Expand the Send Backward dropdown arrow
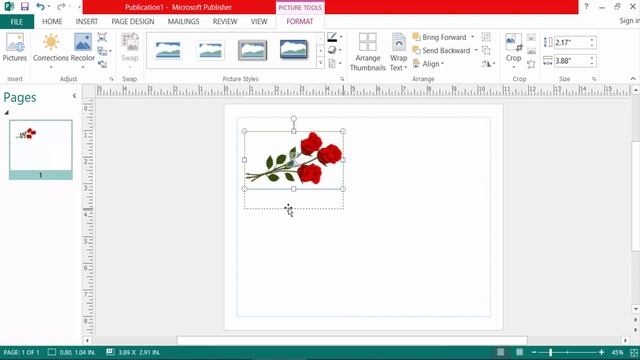This screenshot has width=640, height=360. [x=476, y=51]
